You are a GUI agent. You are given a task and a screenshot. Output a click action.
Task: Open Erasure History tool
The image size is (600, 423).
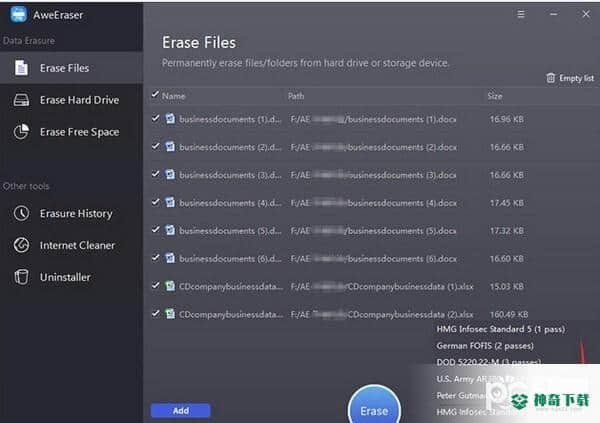pos(72,213)
